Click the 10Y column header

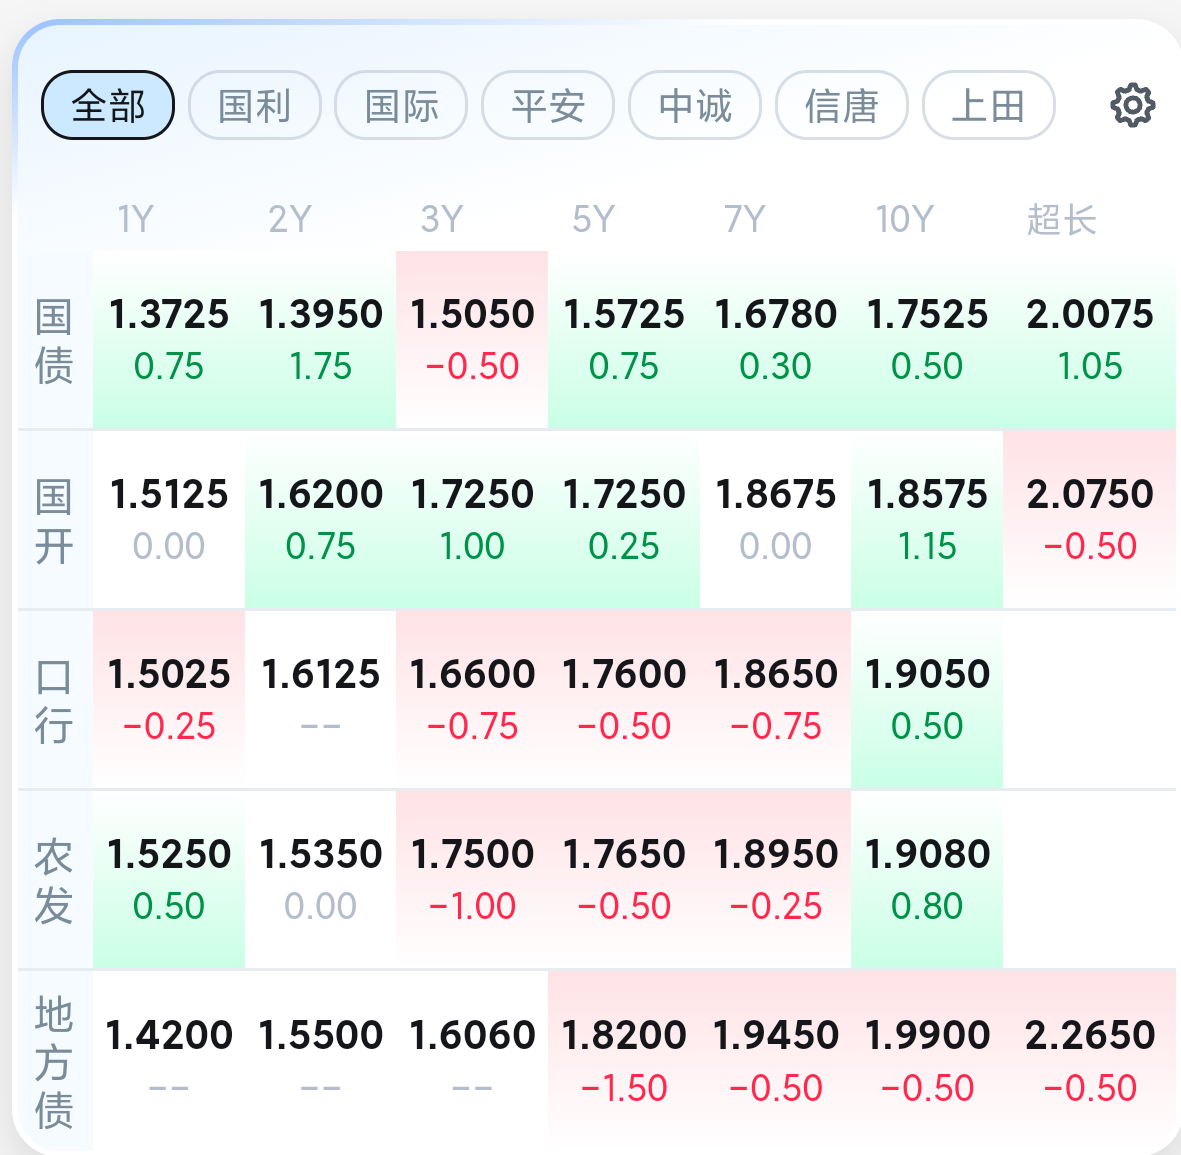click(905, 219)
